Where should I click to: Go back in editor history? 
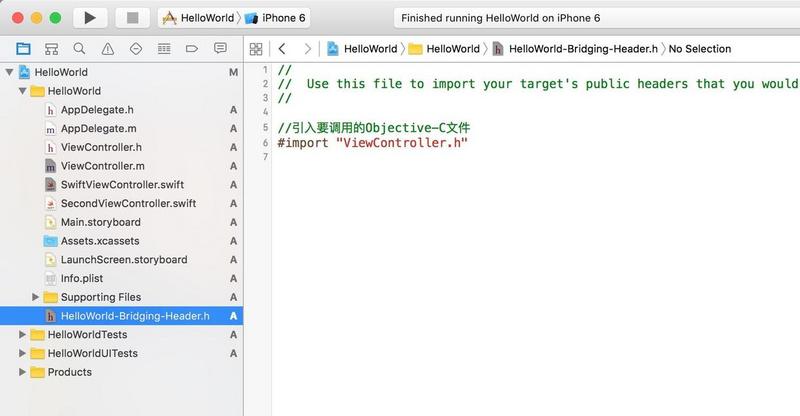[282, 48]
